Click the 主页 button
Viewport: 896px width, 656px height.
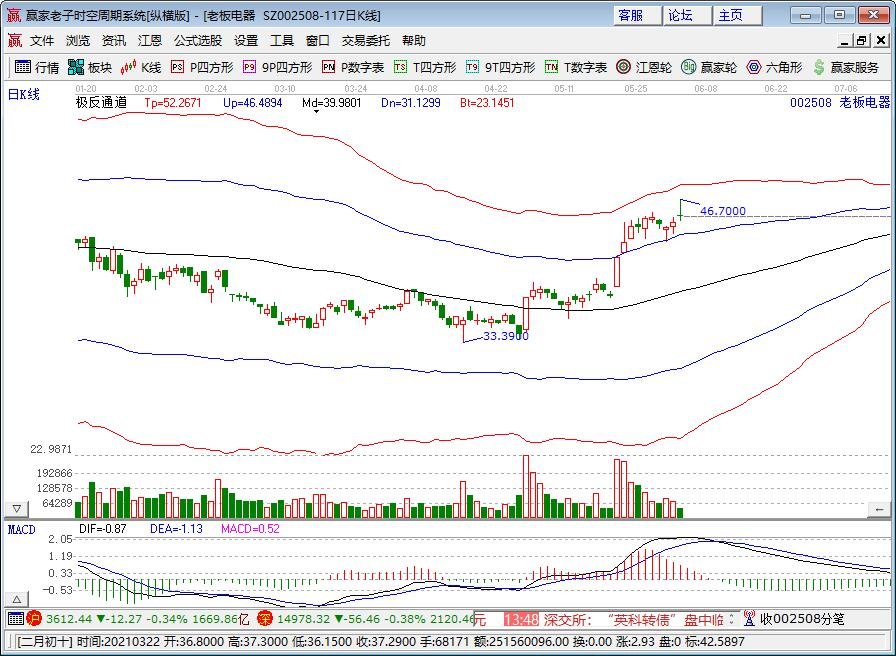738,15
